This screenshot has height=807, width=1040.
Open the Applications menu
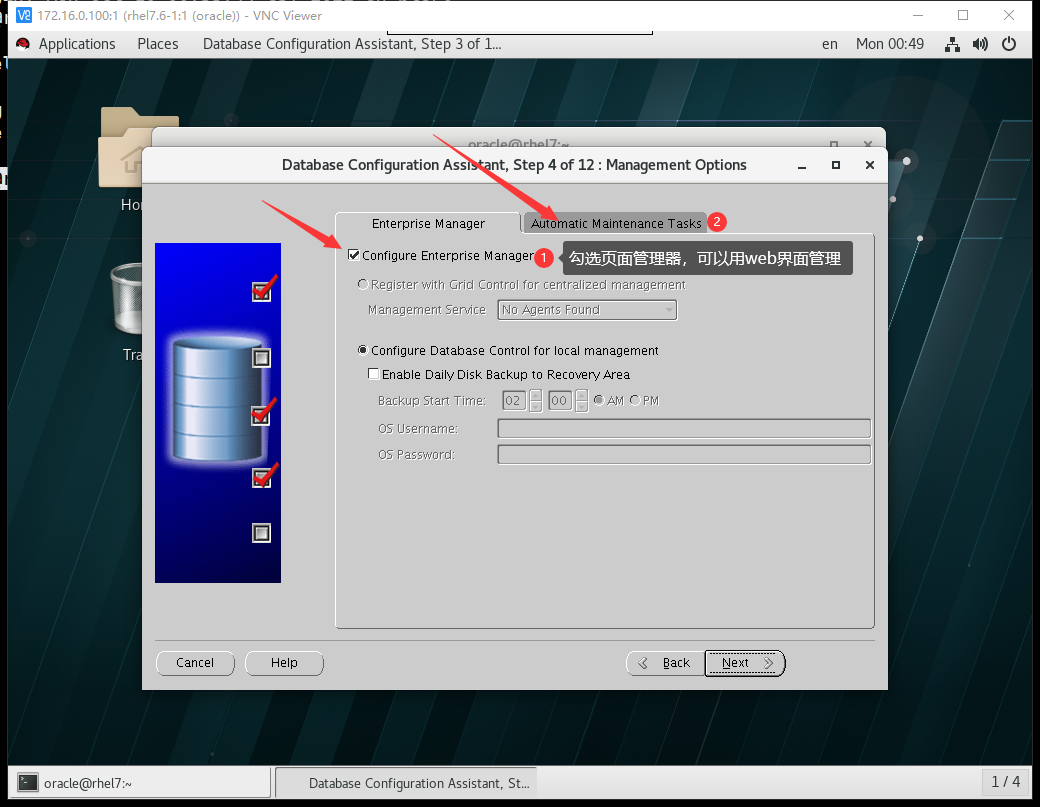[x=77, y=44]
